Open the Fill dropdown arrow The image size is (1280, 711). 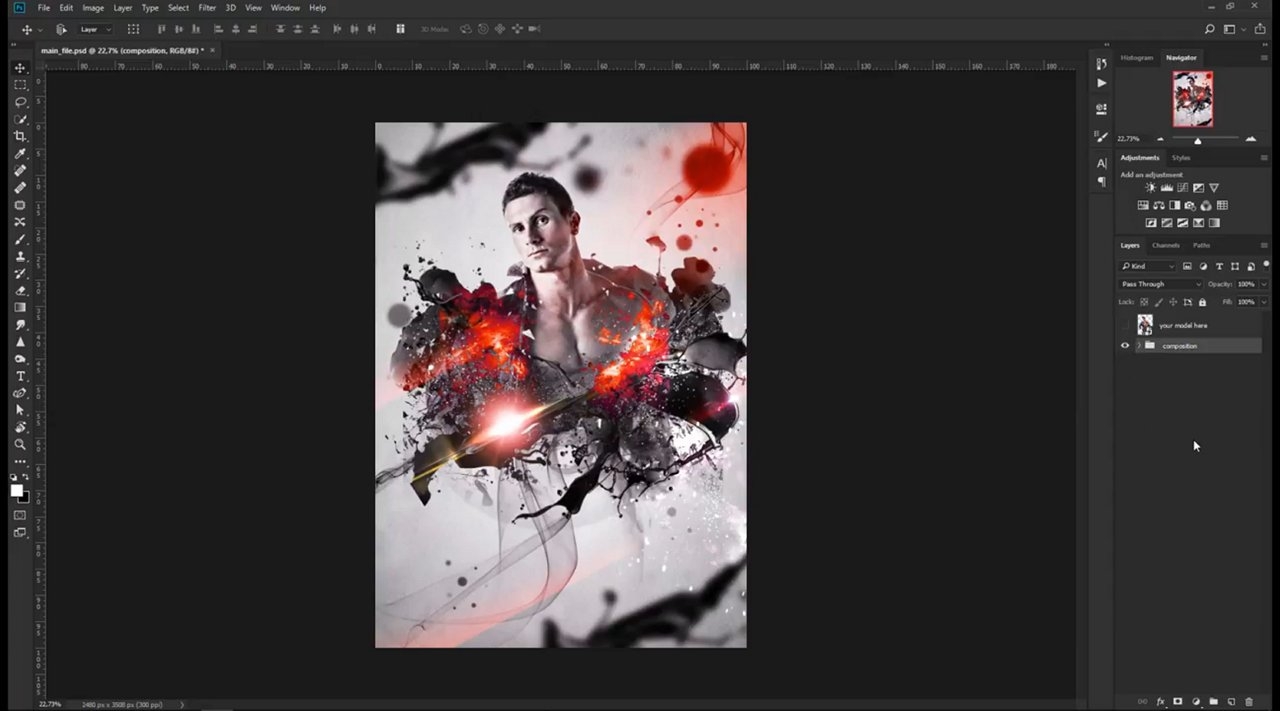(x=1263, y=302)
